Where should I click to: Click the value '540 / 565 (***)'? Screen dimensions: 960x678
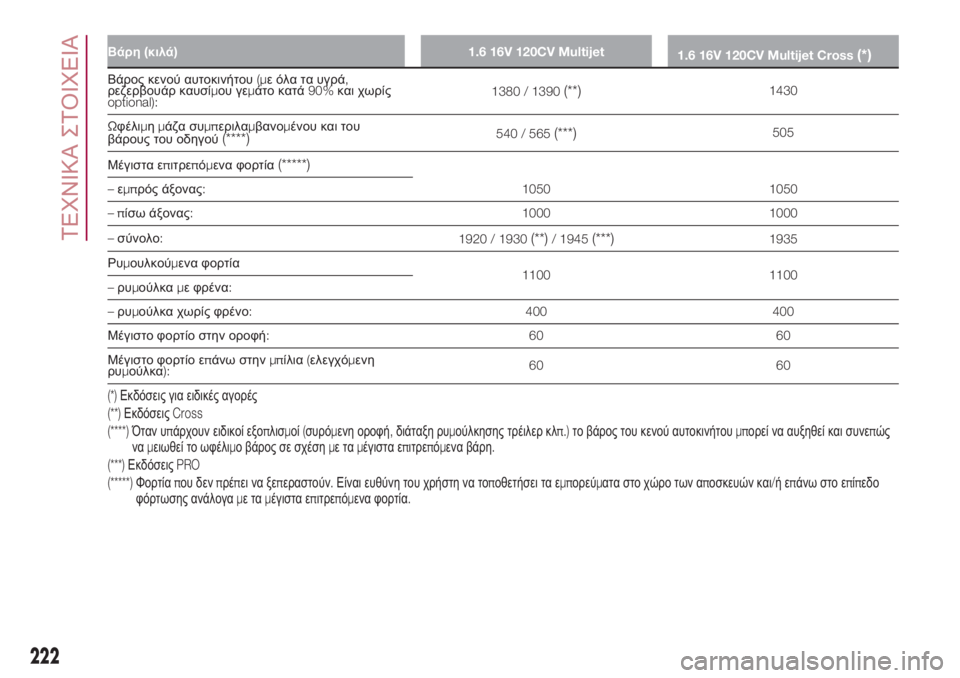coord(536,134)
